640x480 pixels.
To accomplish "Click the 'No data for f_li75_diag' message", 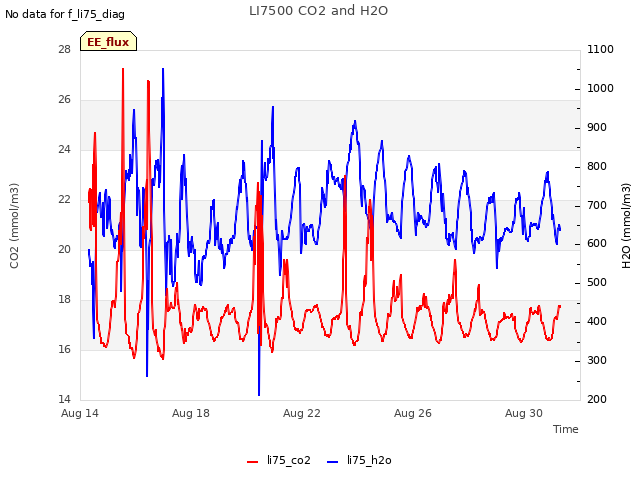I will (x=65, y=14).
